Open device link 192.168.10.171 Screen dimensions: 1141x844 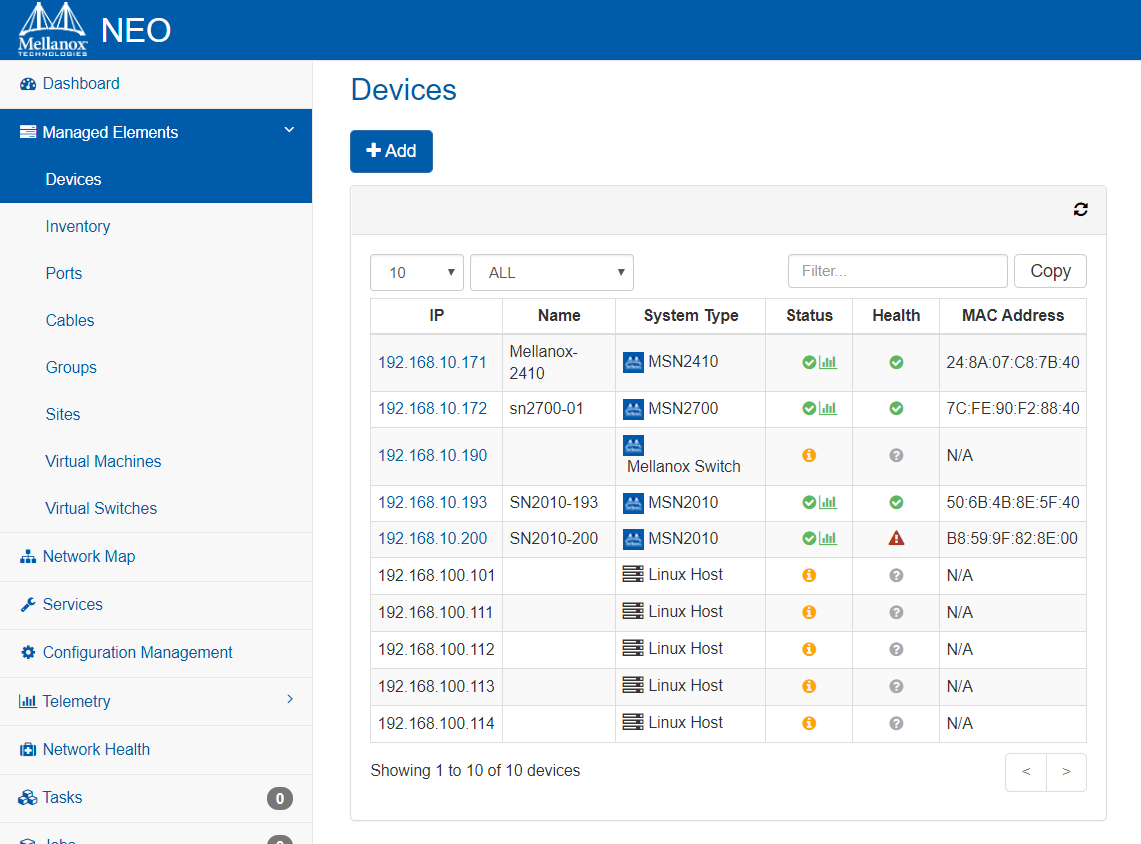tap(432, 362)
